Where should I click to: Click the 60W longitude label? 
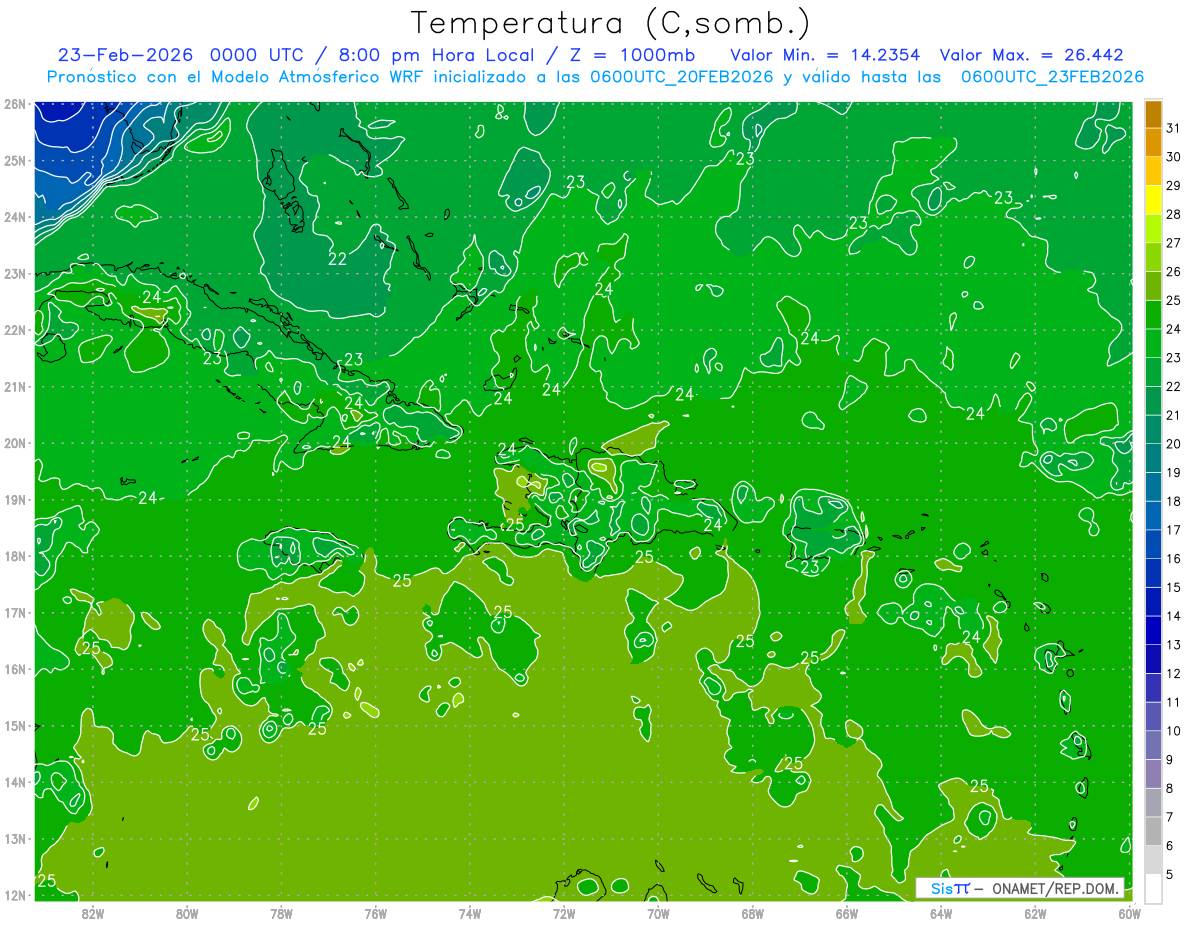[x=1130, y=913]
